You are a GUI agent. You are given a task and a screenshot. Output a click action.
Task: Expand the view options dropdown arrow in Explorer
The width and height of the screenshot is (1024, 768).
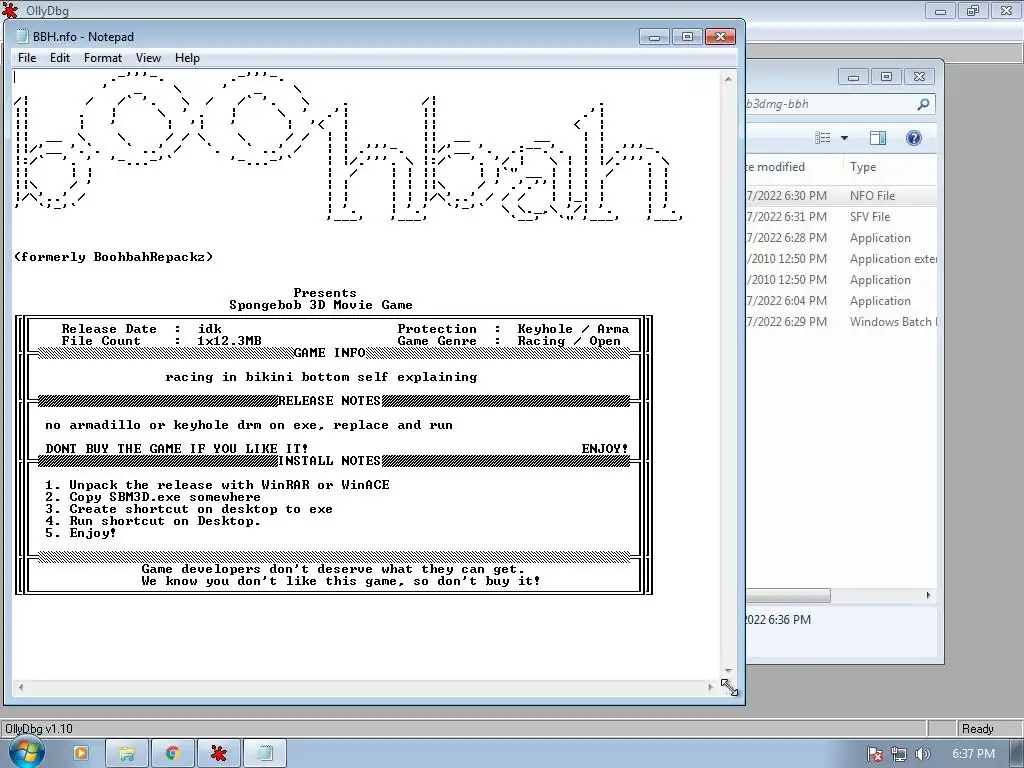point(844,138)
